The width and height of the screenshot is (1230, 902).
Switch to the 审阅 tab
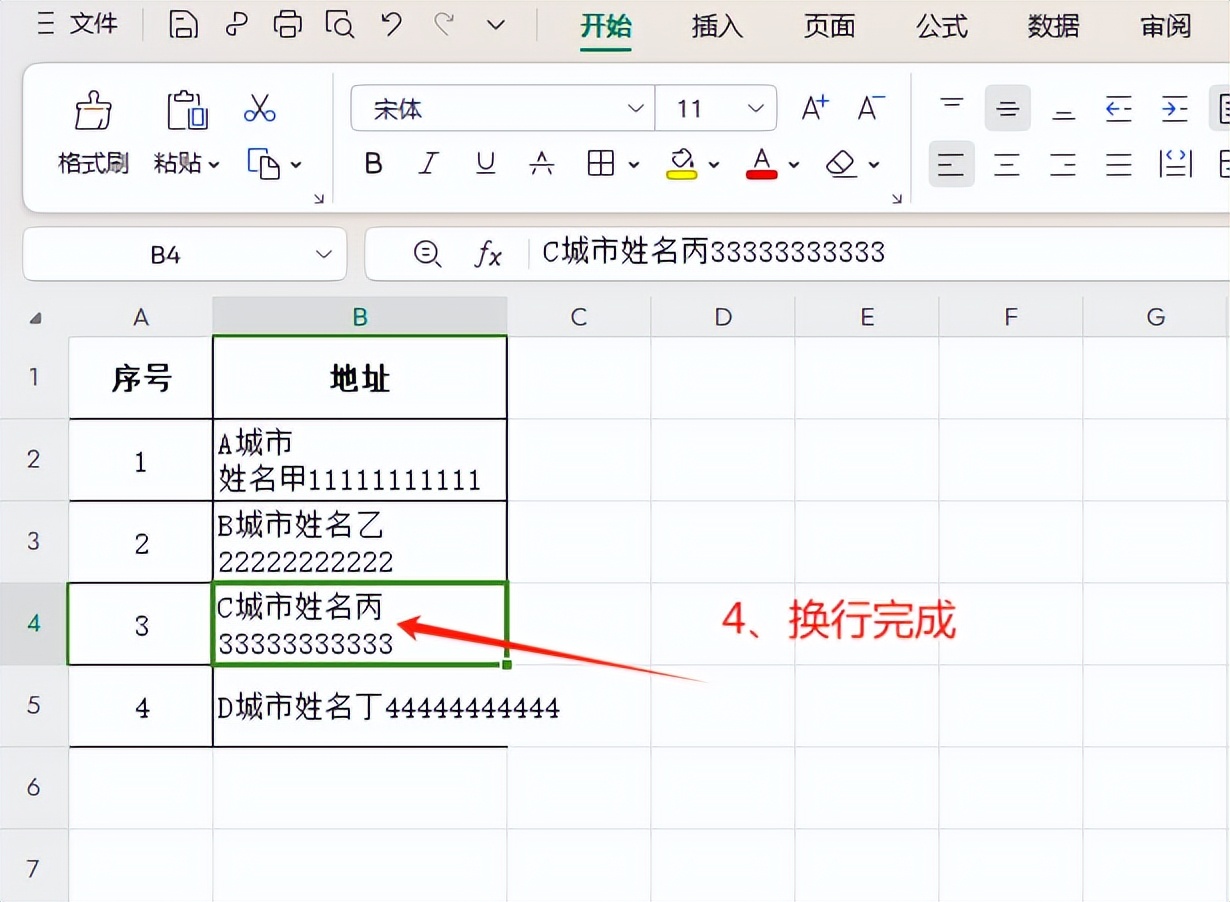(1166, 26)
